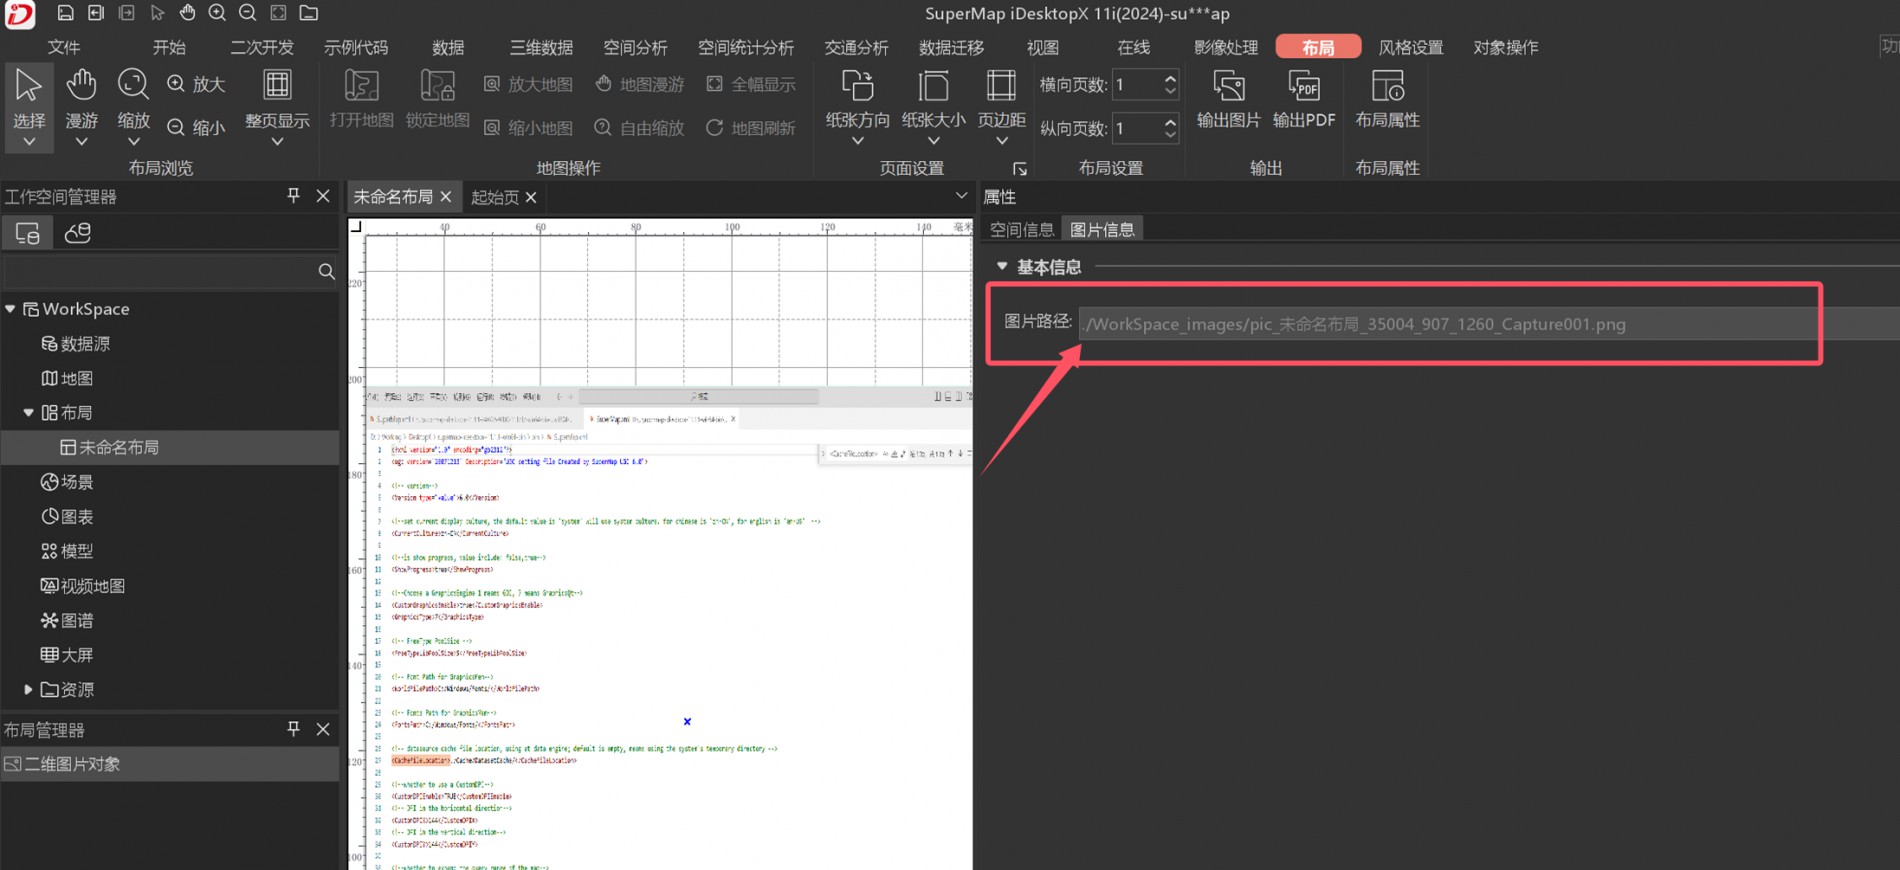The image size is (1900, 870).
Task: Switch to 起始页 document tab
Action: pos(495,197)
